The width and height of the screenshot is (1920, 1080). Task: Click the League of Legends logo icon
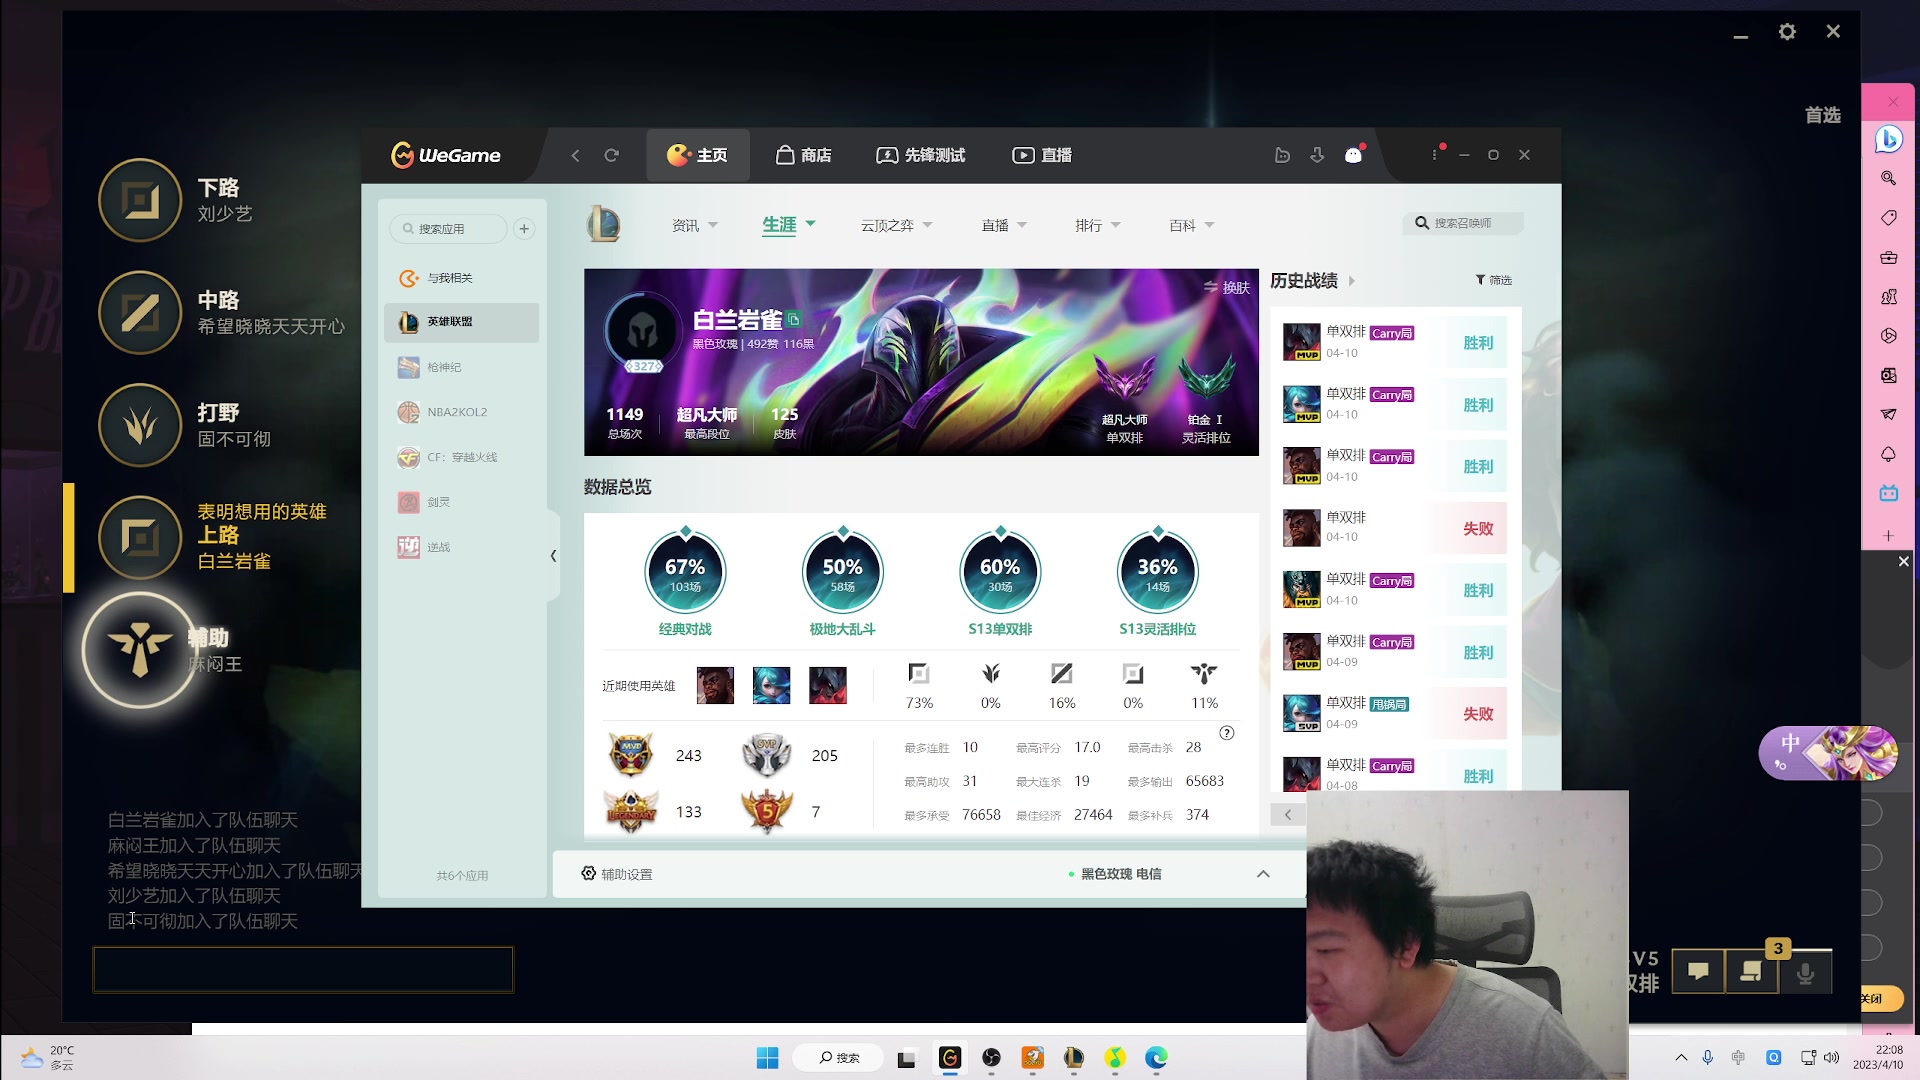point(603,224)
